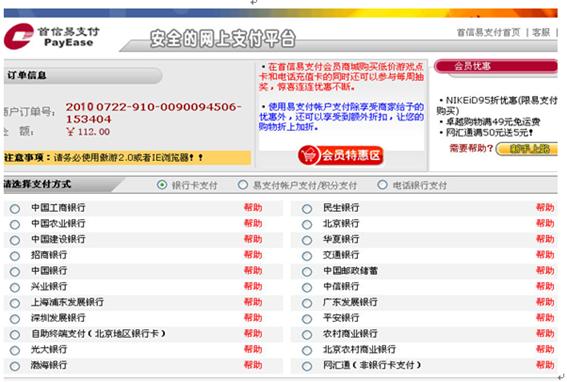Click the 安全的网上支付平台 banner

pyautogui.click(x=223, y=39)
